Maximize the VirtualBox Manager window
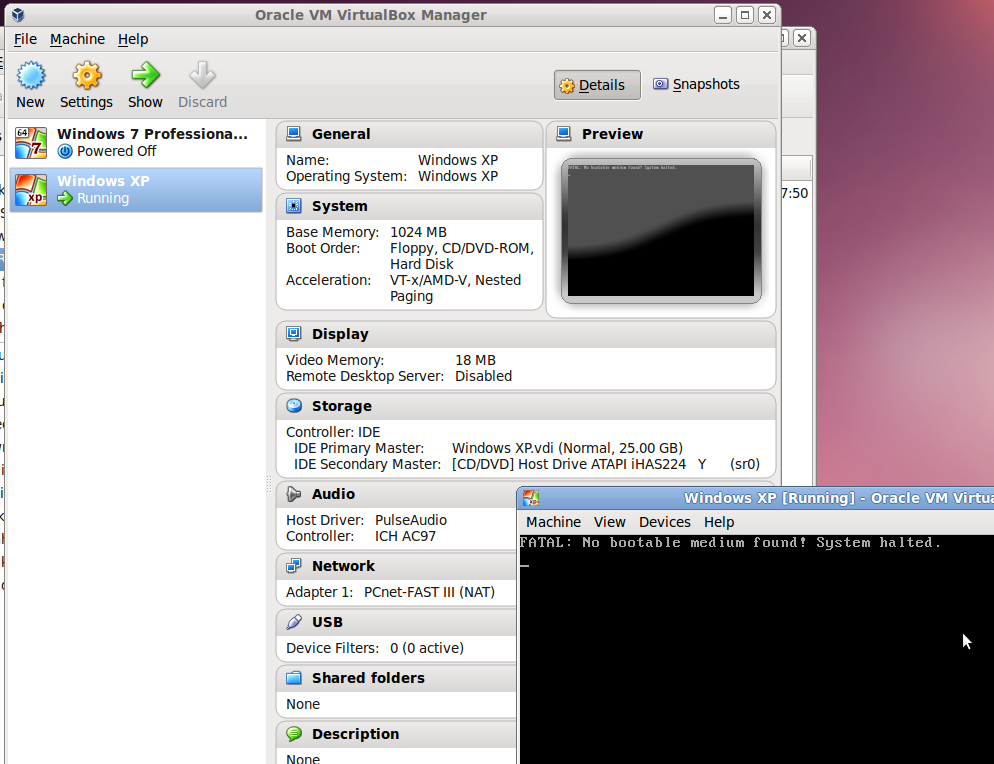Viewport: 994px width, 764px height. (745, 15)
